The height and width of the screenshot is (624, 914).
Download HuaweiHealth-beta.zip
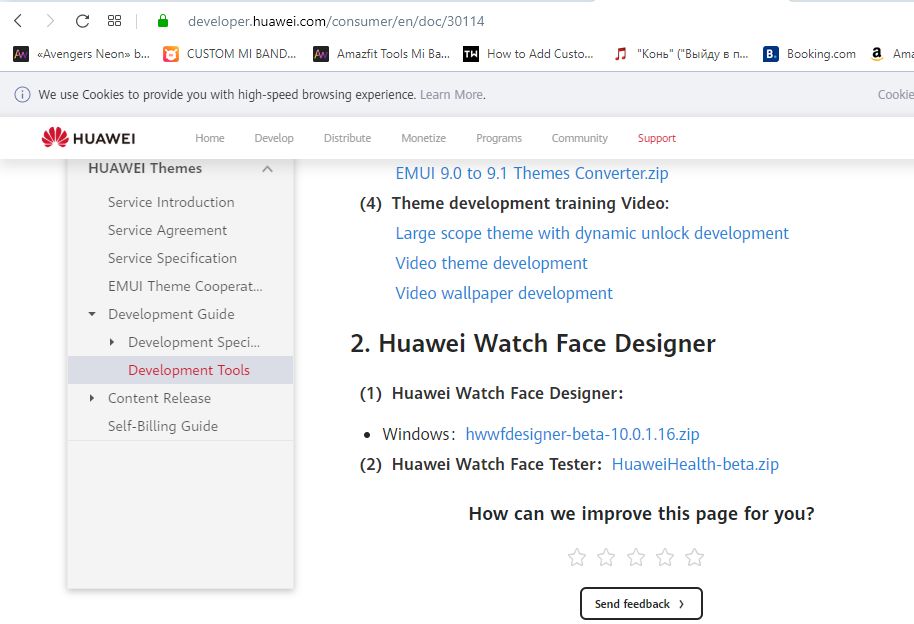[695, 464]
